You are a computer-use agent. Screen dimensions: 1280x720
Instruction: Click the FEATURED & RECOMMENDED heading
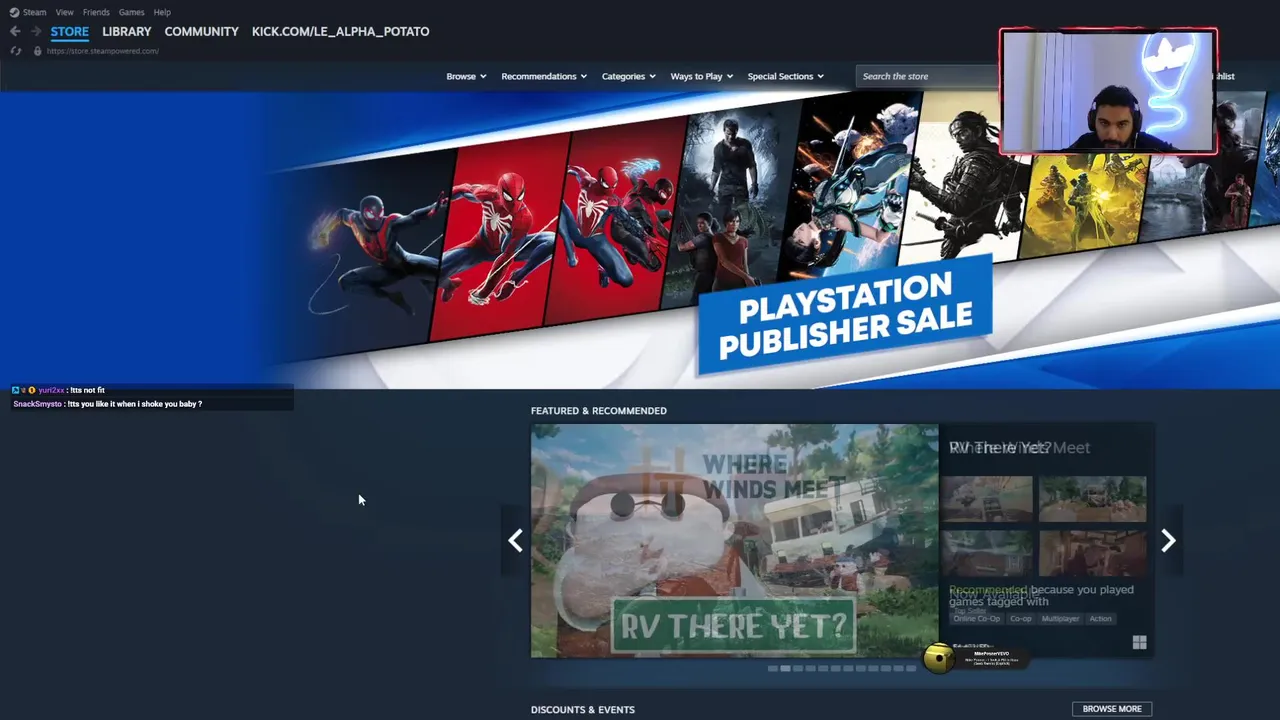click(x=598, y=411)
